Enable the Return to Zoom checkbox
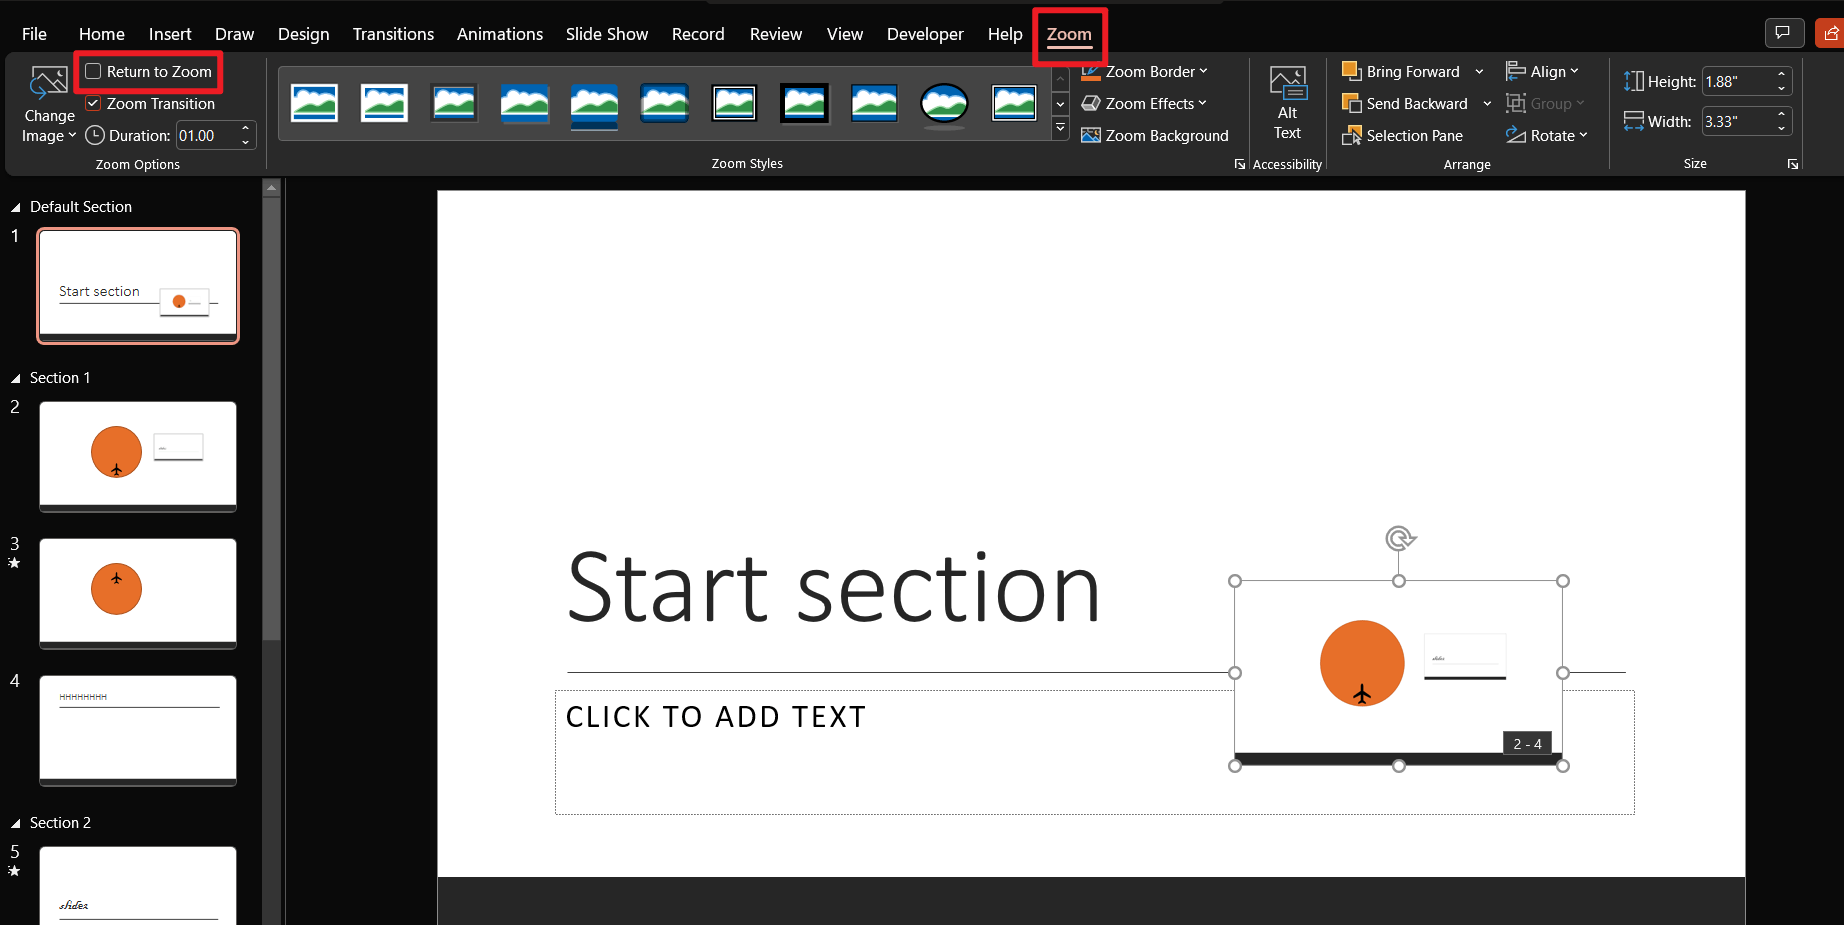 point(92,71)
